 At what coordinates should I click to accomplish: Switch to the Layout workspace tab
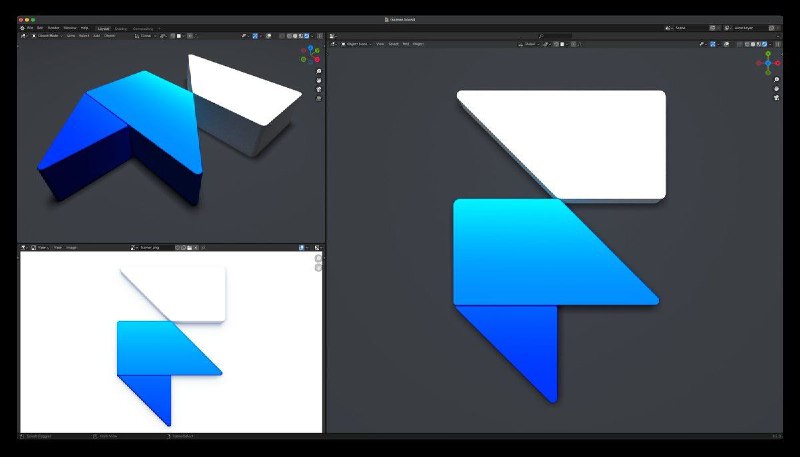pyautogui.click(x=103, y=27)
